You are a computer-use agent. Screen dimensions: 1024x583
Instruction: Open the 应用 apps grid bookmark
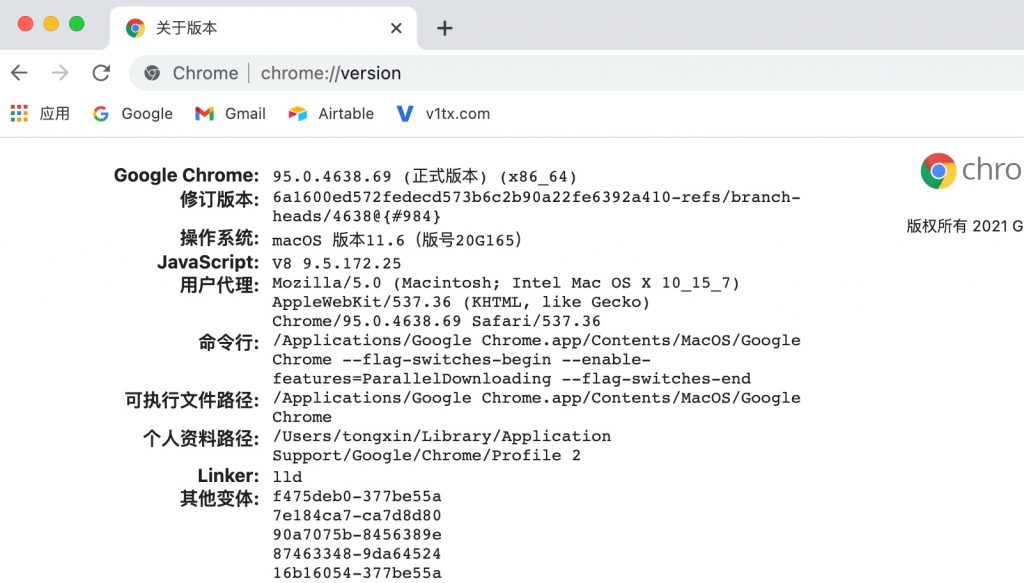(x=40, y=114)
